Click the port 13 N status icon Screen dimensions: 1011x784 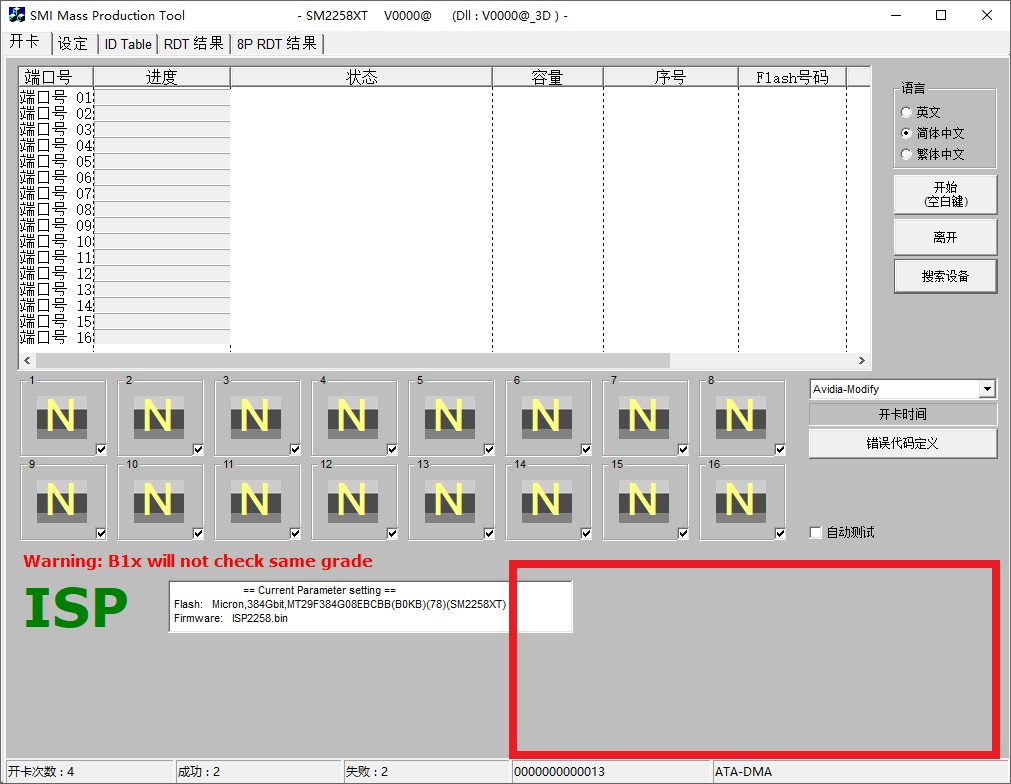(x=449, y=500)
